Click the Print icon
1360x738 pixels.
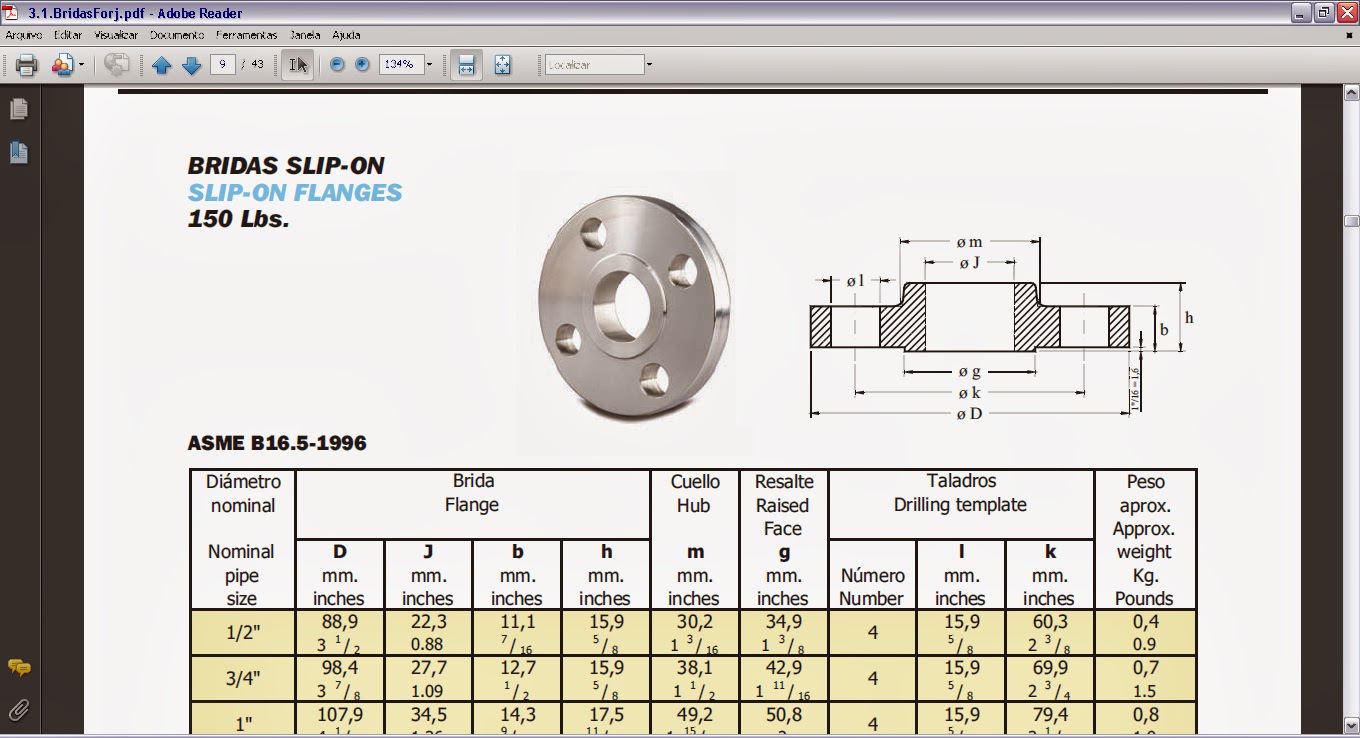(26, 64)
